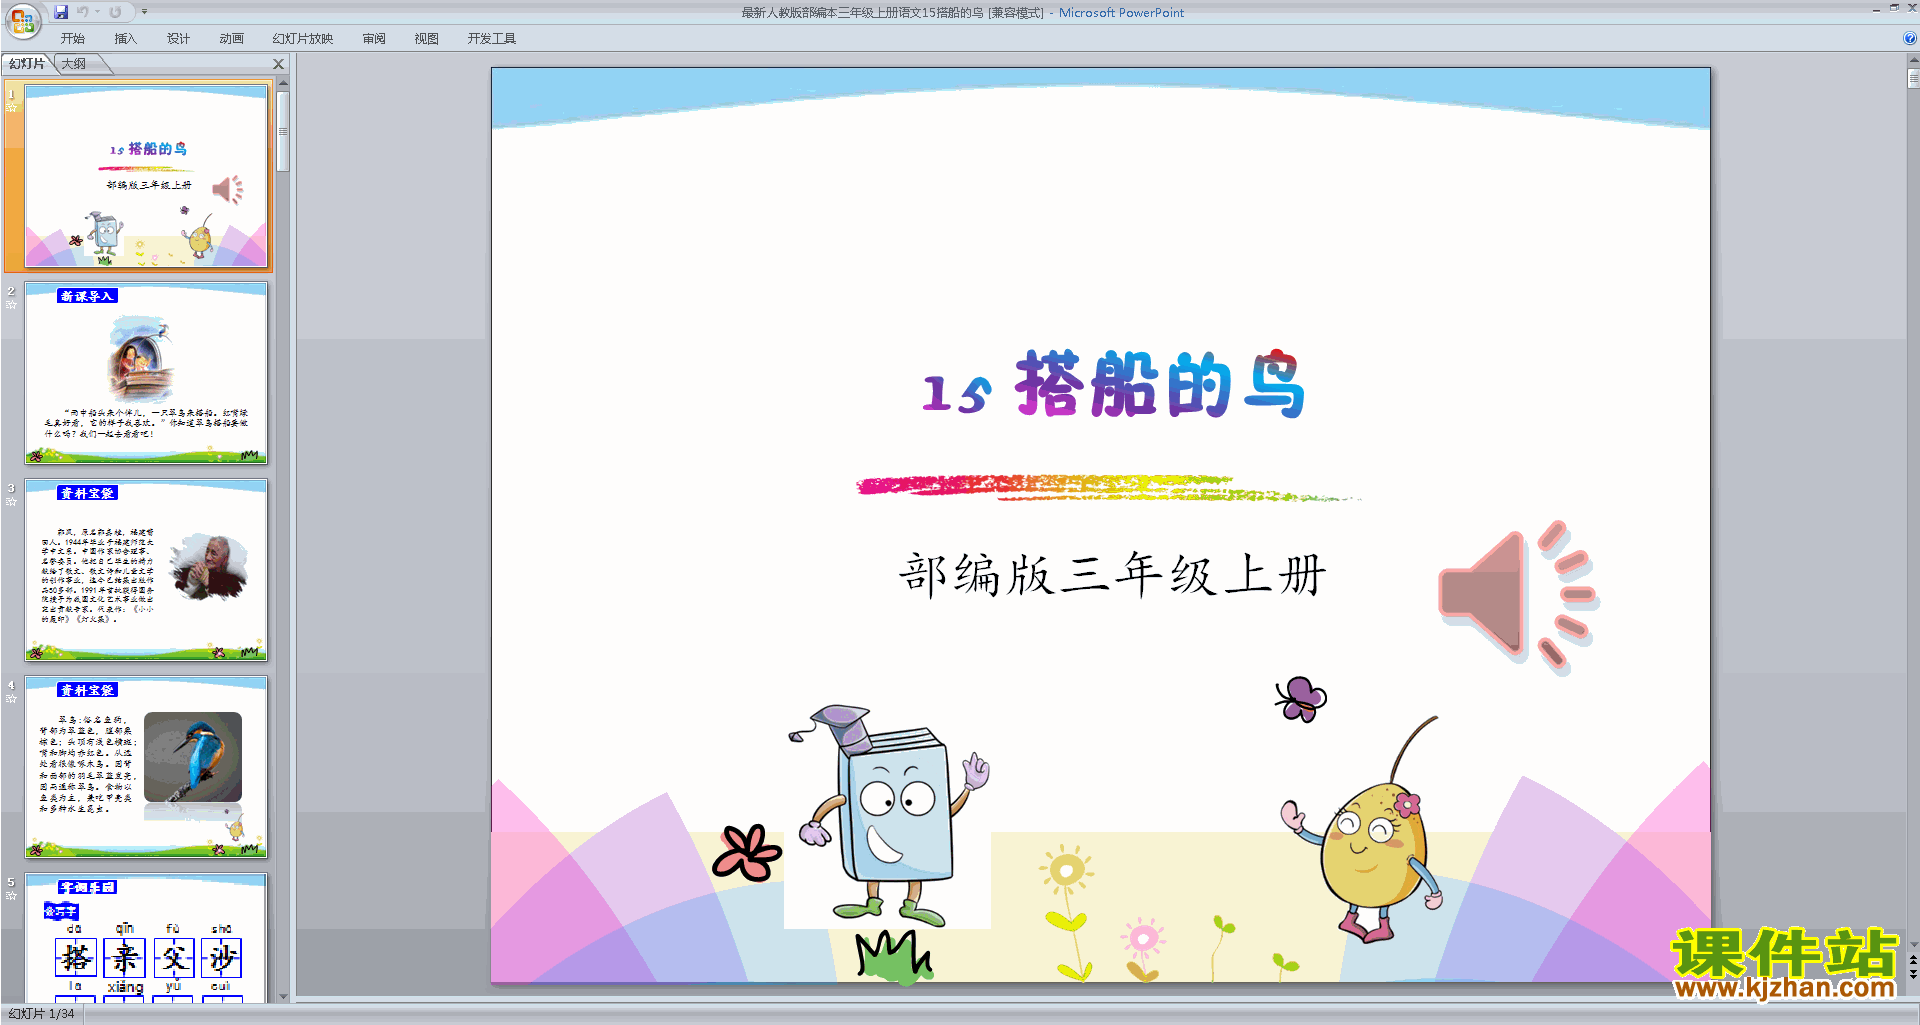Open the 幻灯片放映 ribbon tab
Screen dimensions: 1920x1025
pos(303,39)
